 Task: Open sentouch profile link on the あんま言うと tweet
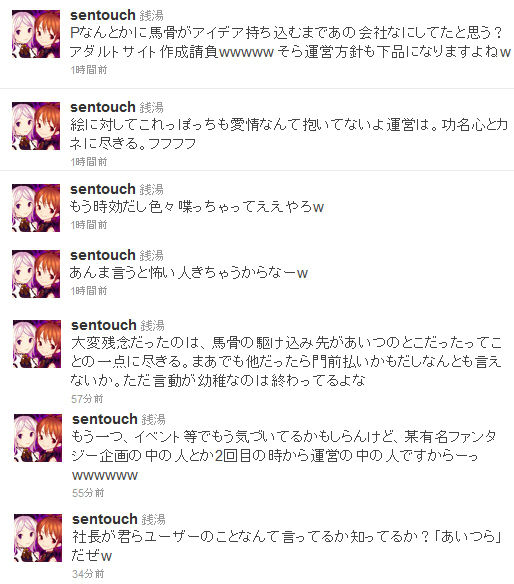(x=103, y=256)
